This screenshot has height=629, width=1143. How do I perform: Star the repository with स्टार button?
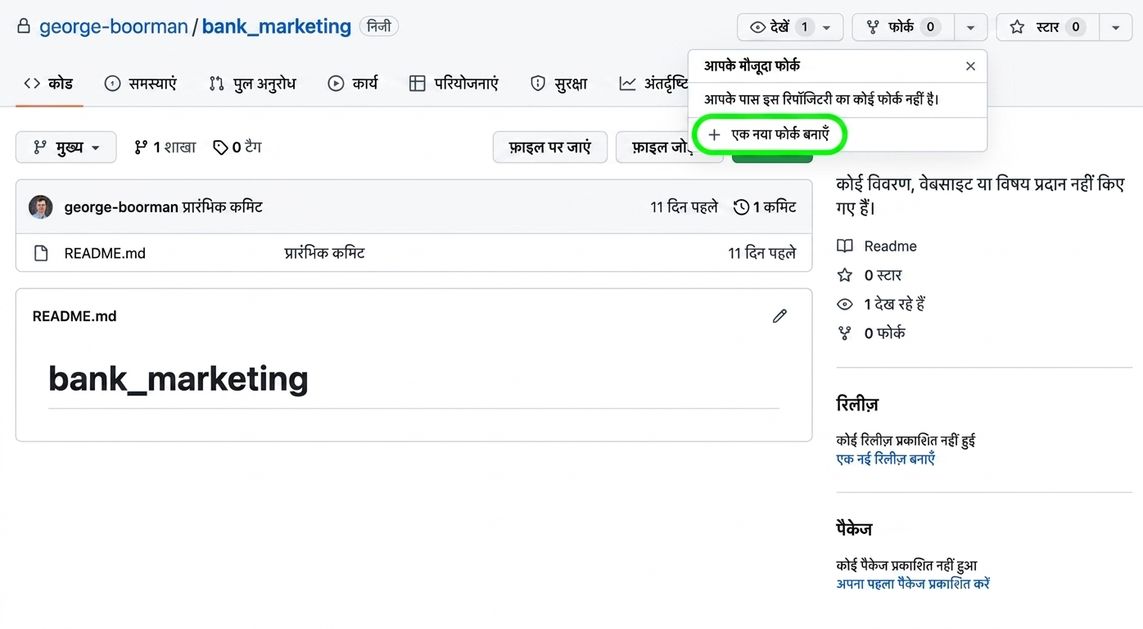(x=1046, y=27)
